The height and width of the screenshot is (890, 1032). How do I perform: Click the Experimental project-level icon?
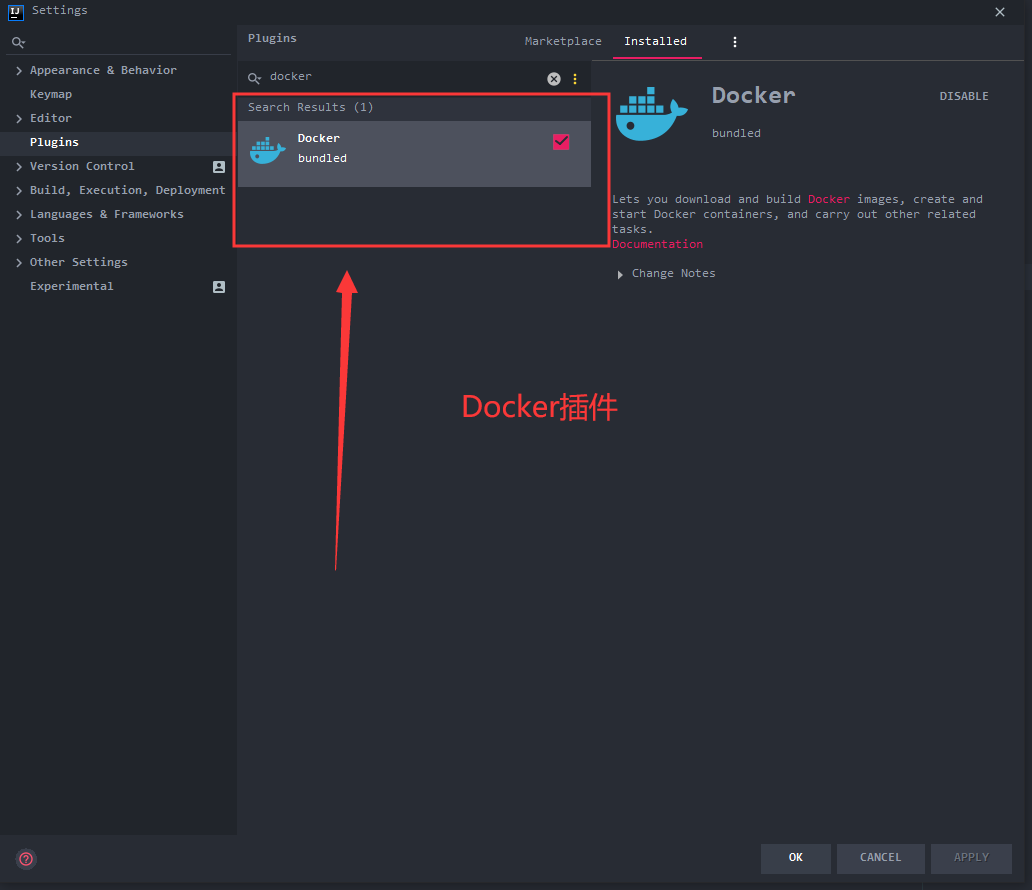[219, 286]
